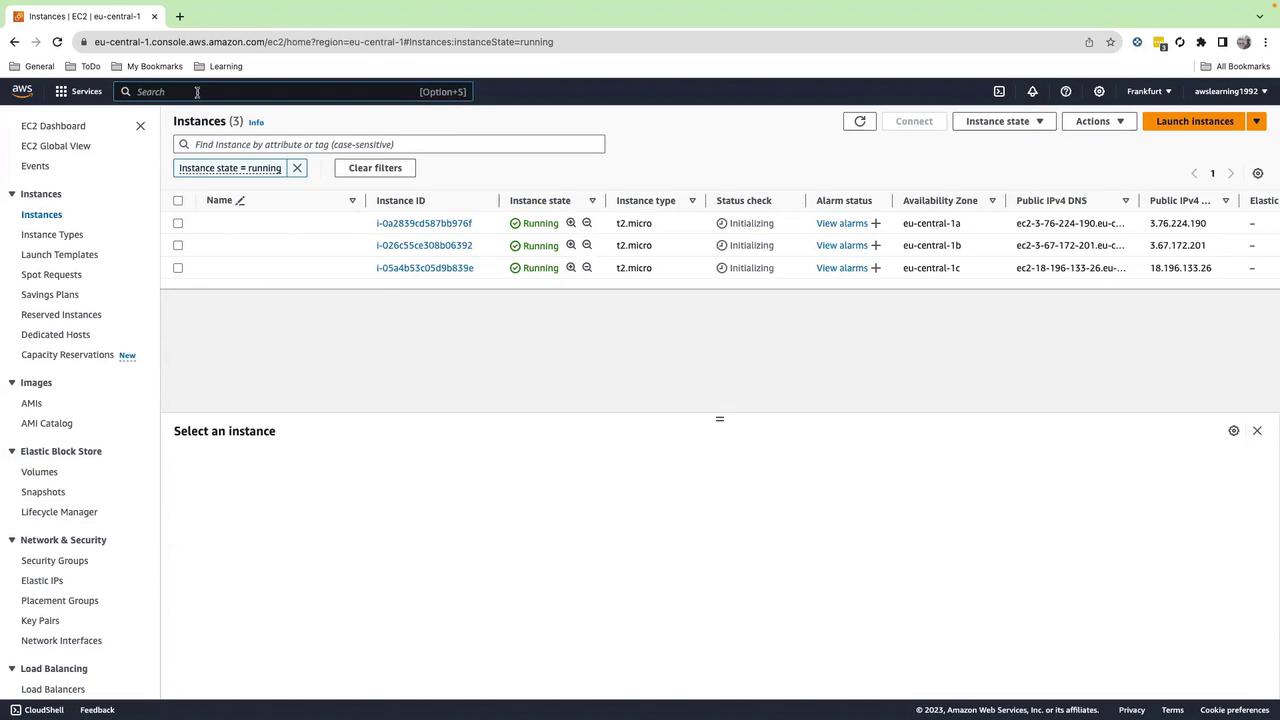Add alarm plus icon for eu-central-1a instance
Image resolution: width=1280 pixels, height=720 pixels.
point(876,223)
